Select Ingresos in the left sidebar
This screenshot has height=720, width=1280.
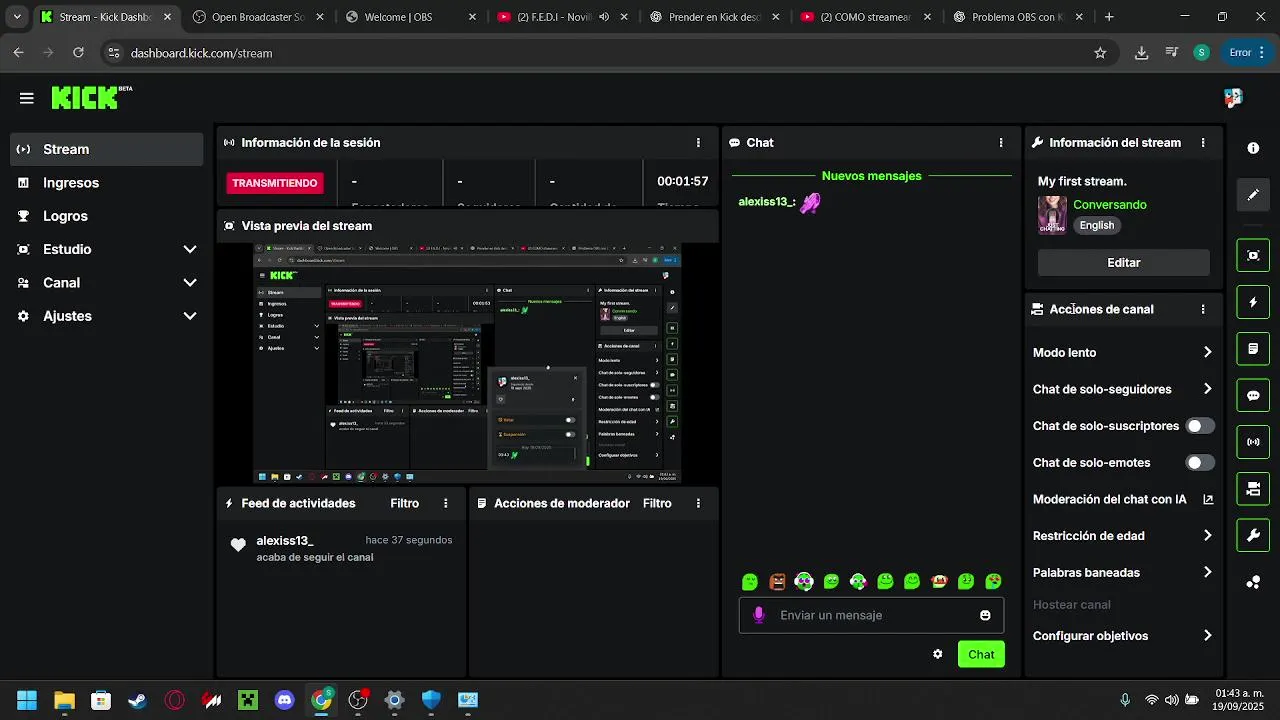coord(107,183)
